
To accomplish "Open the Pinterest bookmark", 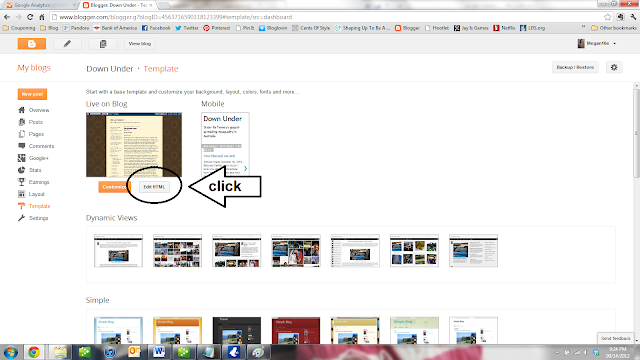I will pos(217,28).
